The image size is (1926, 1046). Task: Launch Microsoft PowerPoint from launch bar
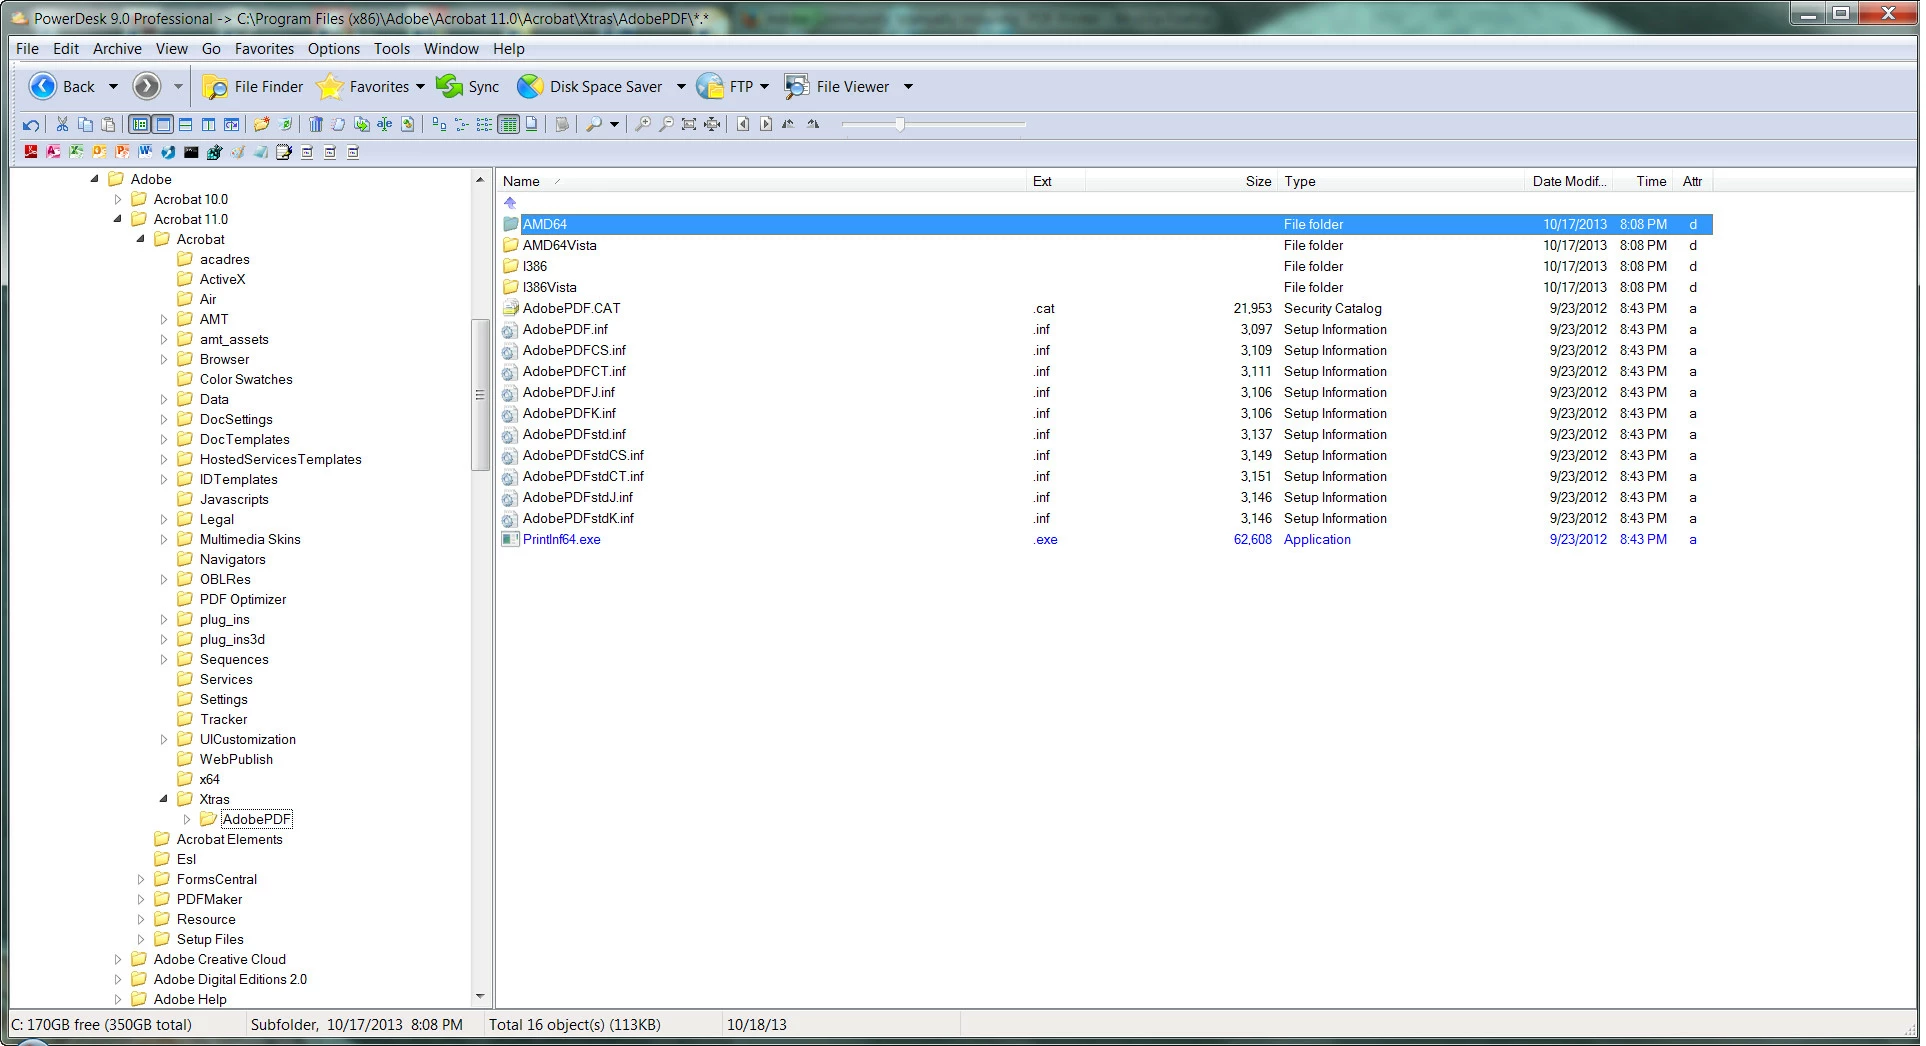pos(122,152)
